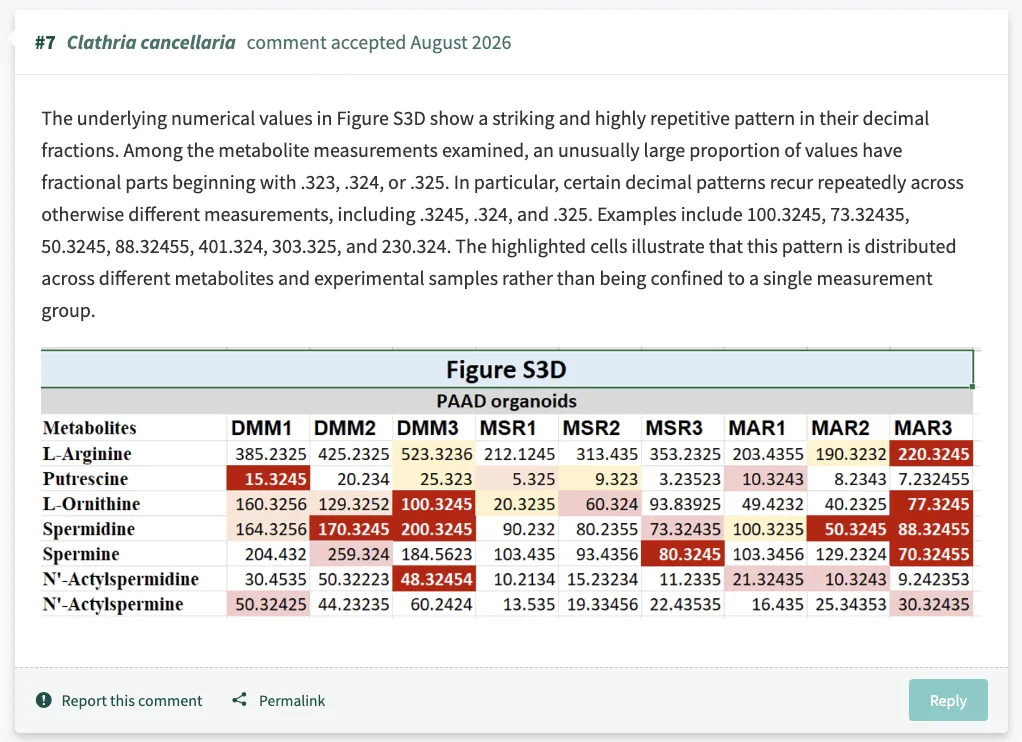Click the 170.3245 Spermidine DMM2 cell
Image resolution: width=1022 pixels, height=742 pixels.
point(351,529)
